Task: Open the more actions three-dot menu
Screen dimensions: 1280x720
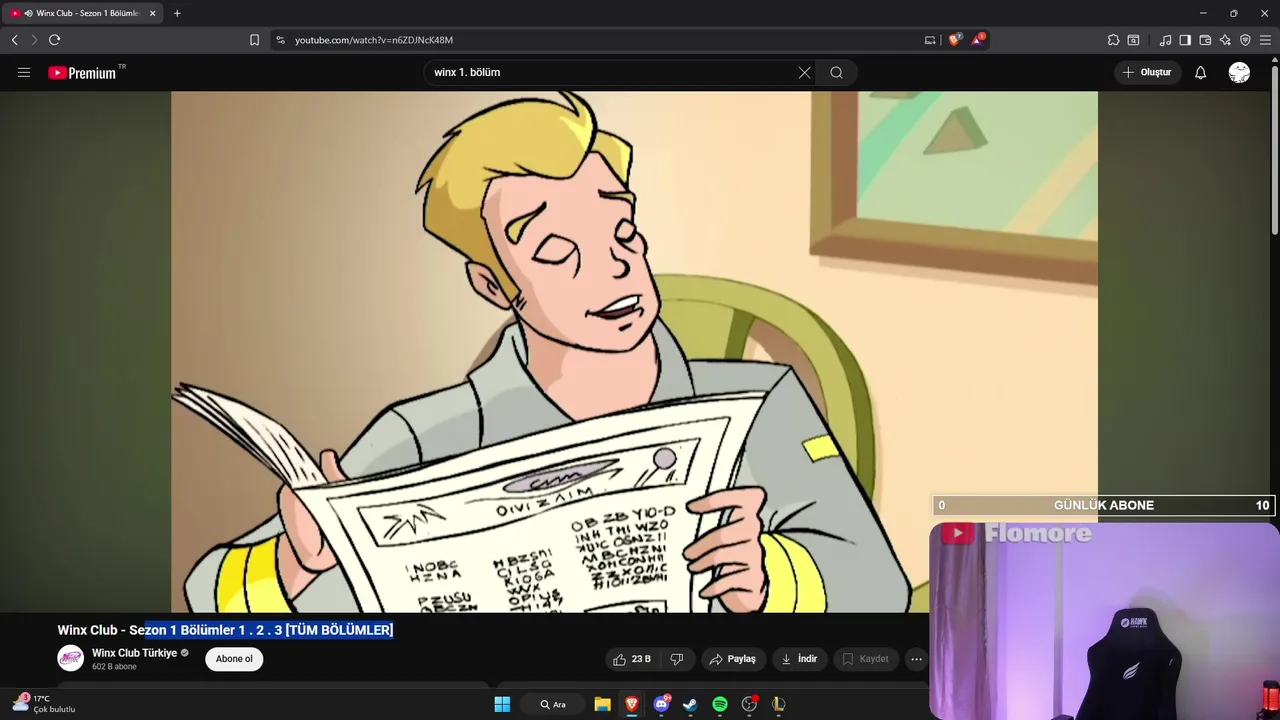Action: (916, 659)
